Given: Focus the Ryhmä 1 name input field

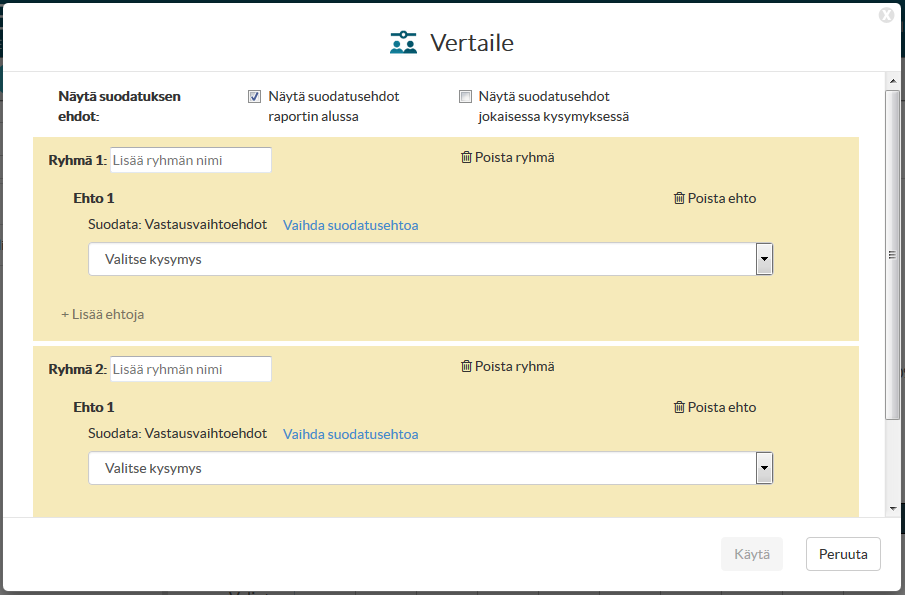Looking at the screenshot, I should pyautogui.click(x=191, y=160).
